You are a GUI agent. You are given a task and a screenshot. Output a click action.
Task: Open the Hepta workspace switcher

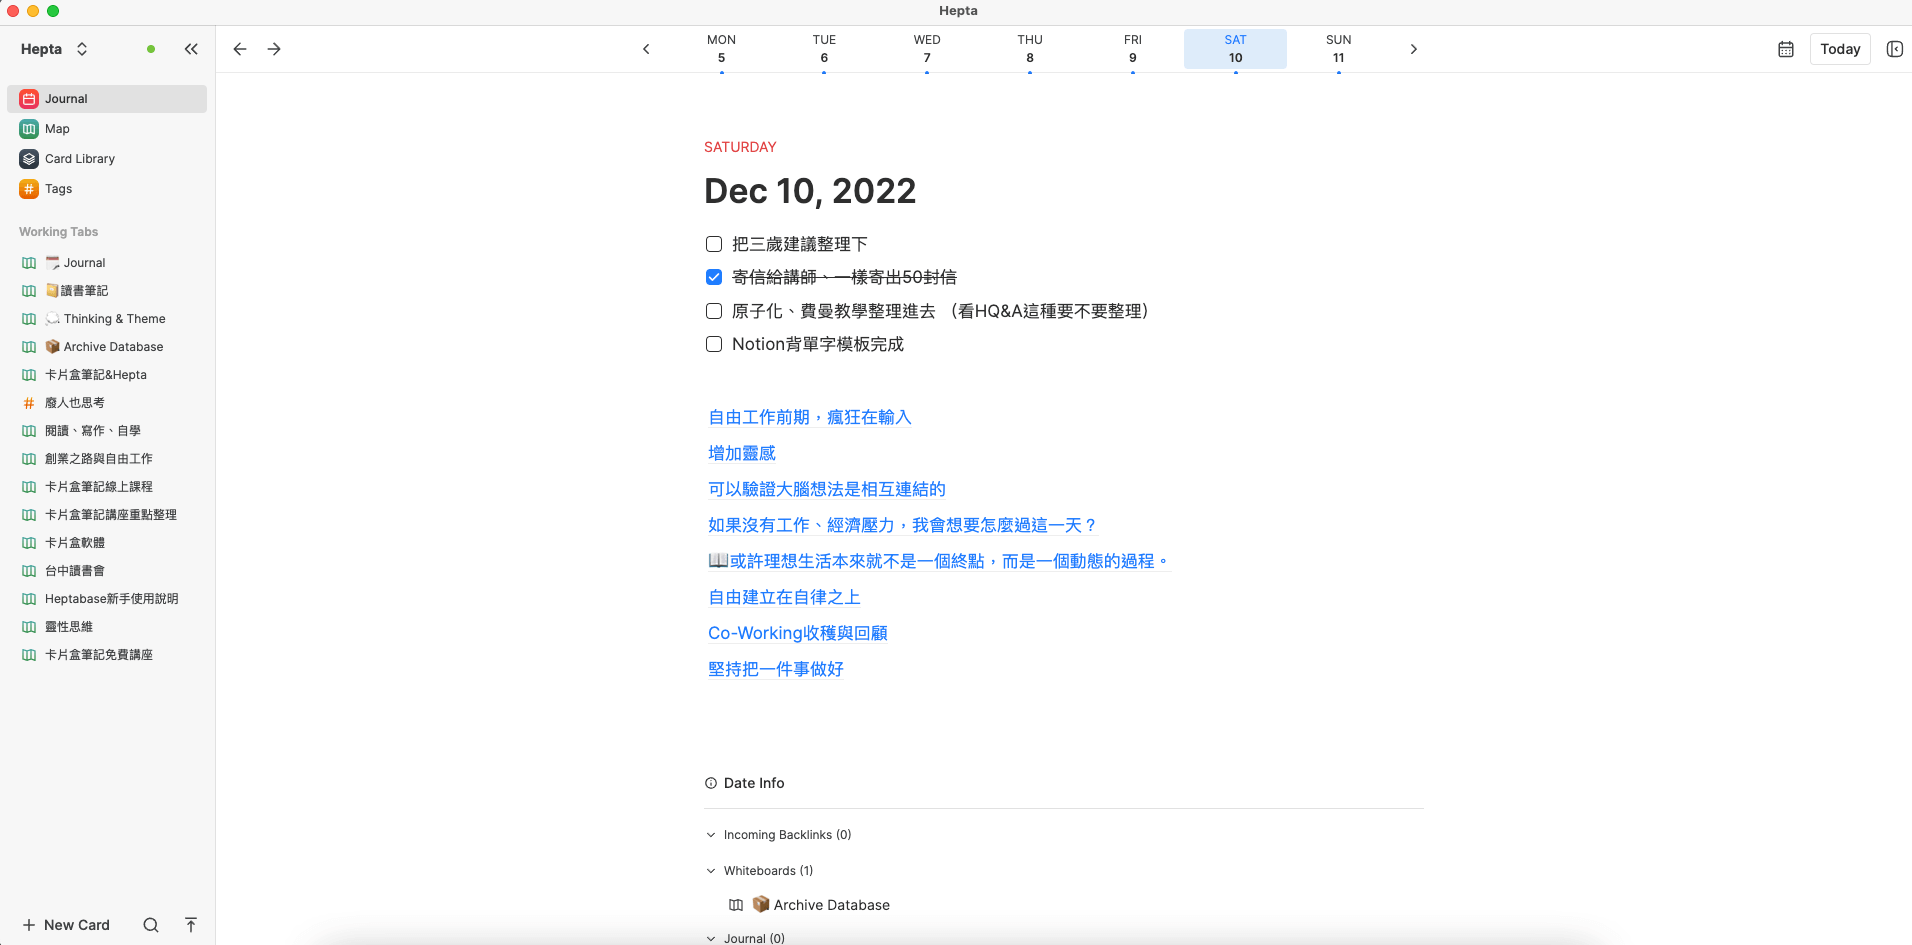55,48
